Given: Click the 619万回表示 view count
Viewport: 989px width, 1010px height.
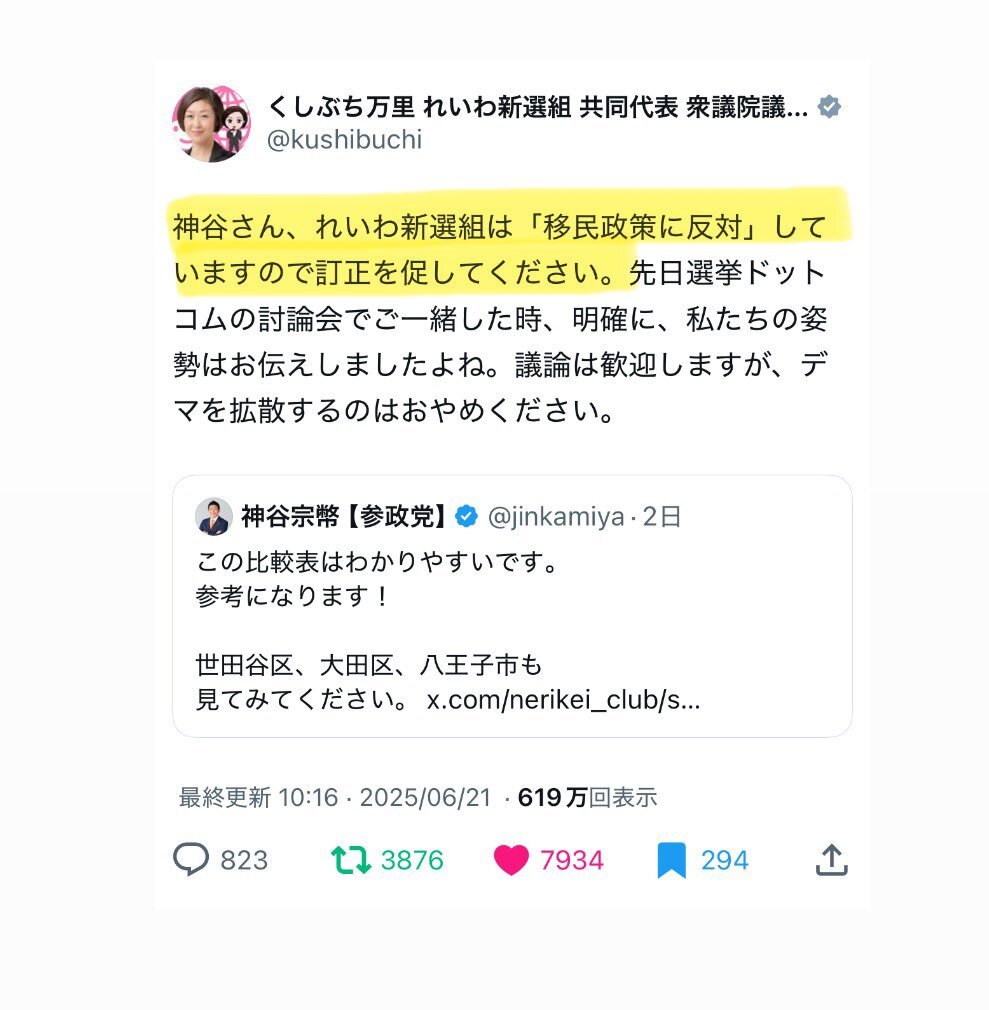Looking at the screenshot, I should click(x=588, y=797).
